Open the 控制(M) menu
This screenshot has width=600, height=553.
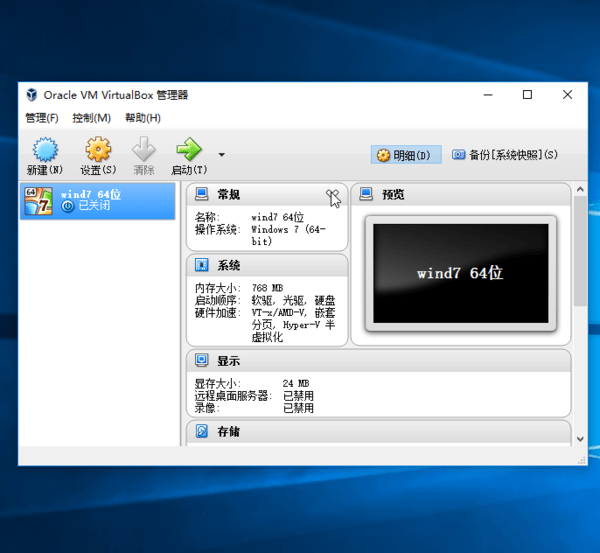91,118
